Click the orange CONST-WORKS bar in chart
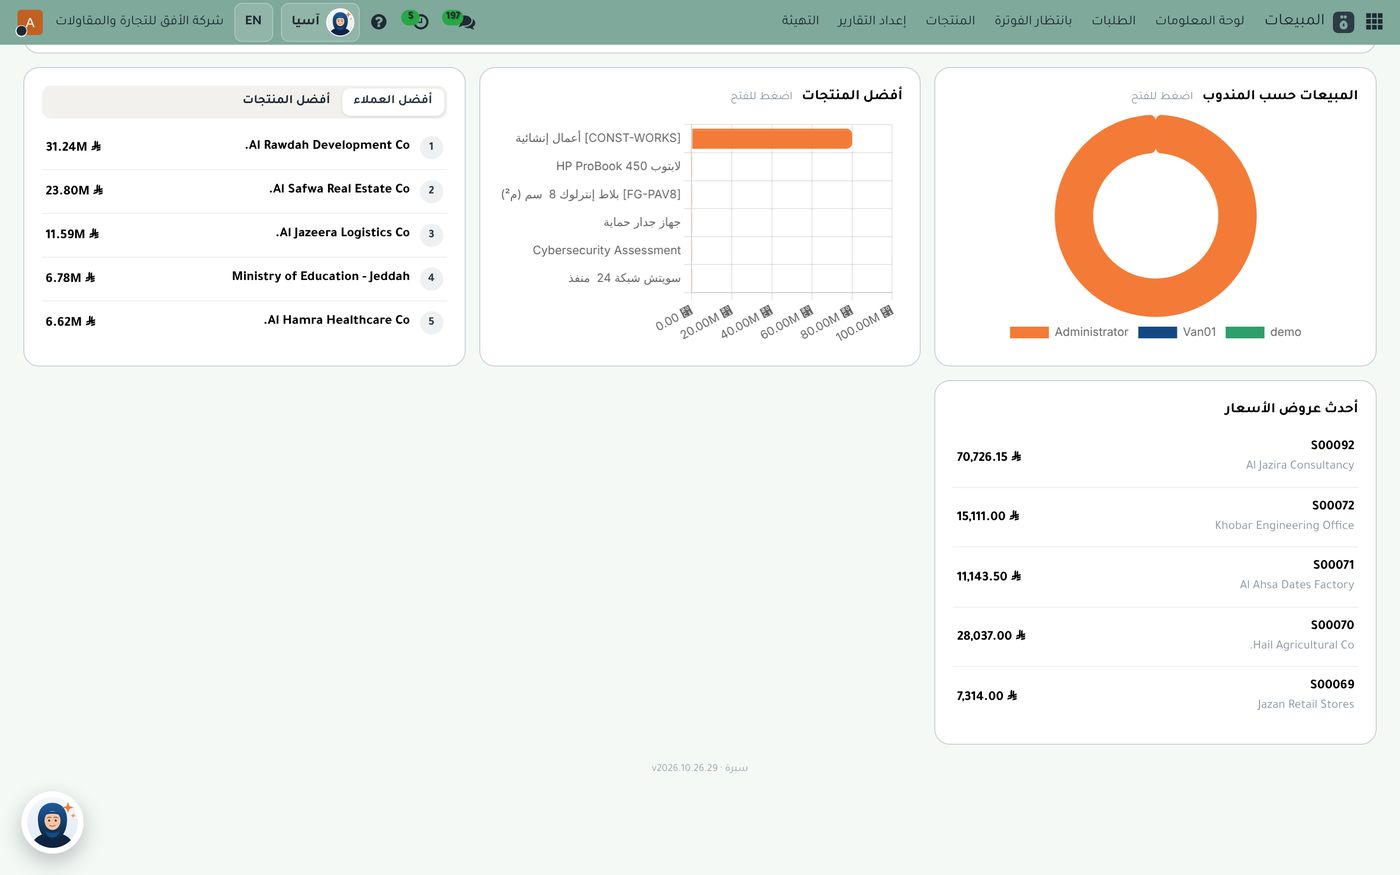The image size is (1400, 875). [x=772, y=139]
